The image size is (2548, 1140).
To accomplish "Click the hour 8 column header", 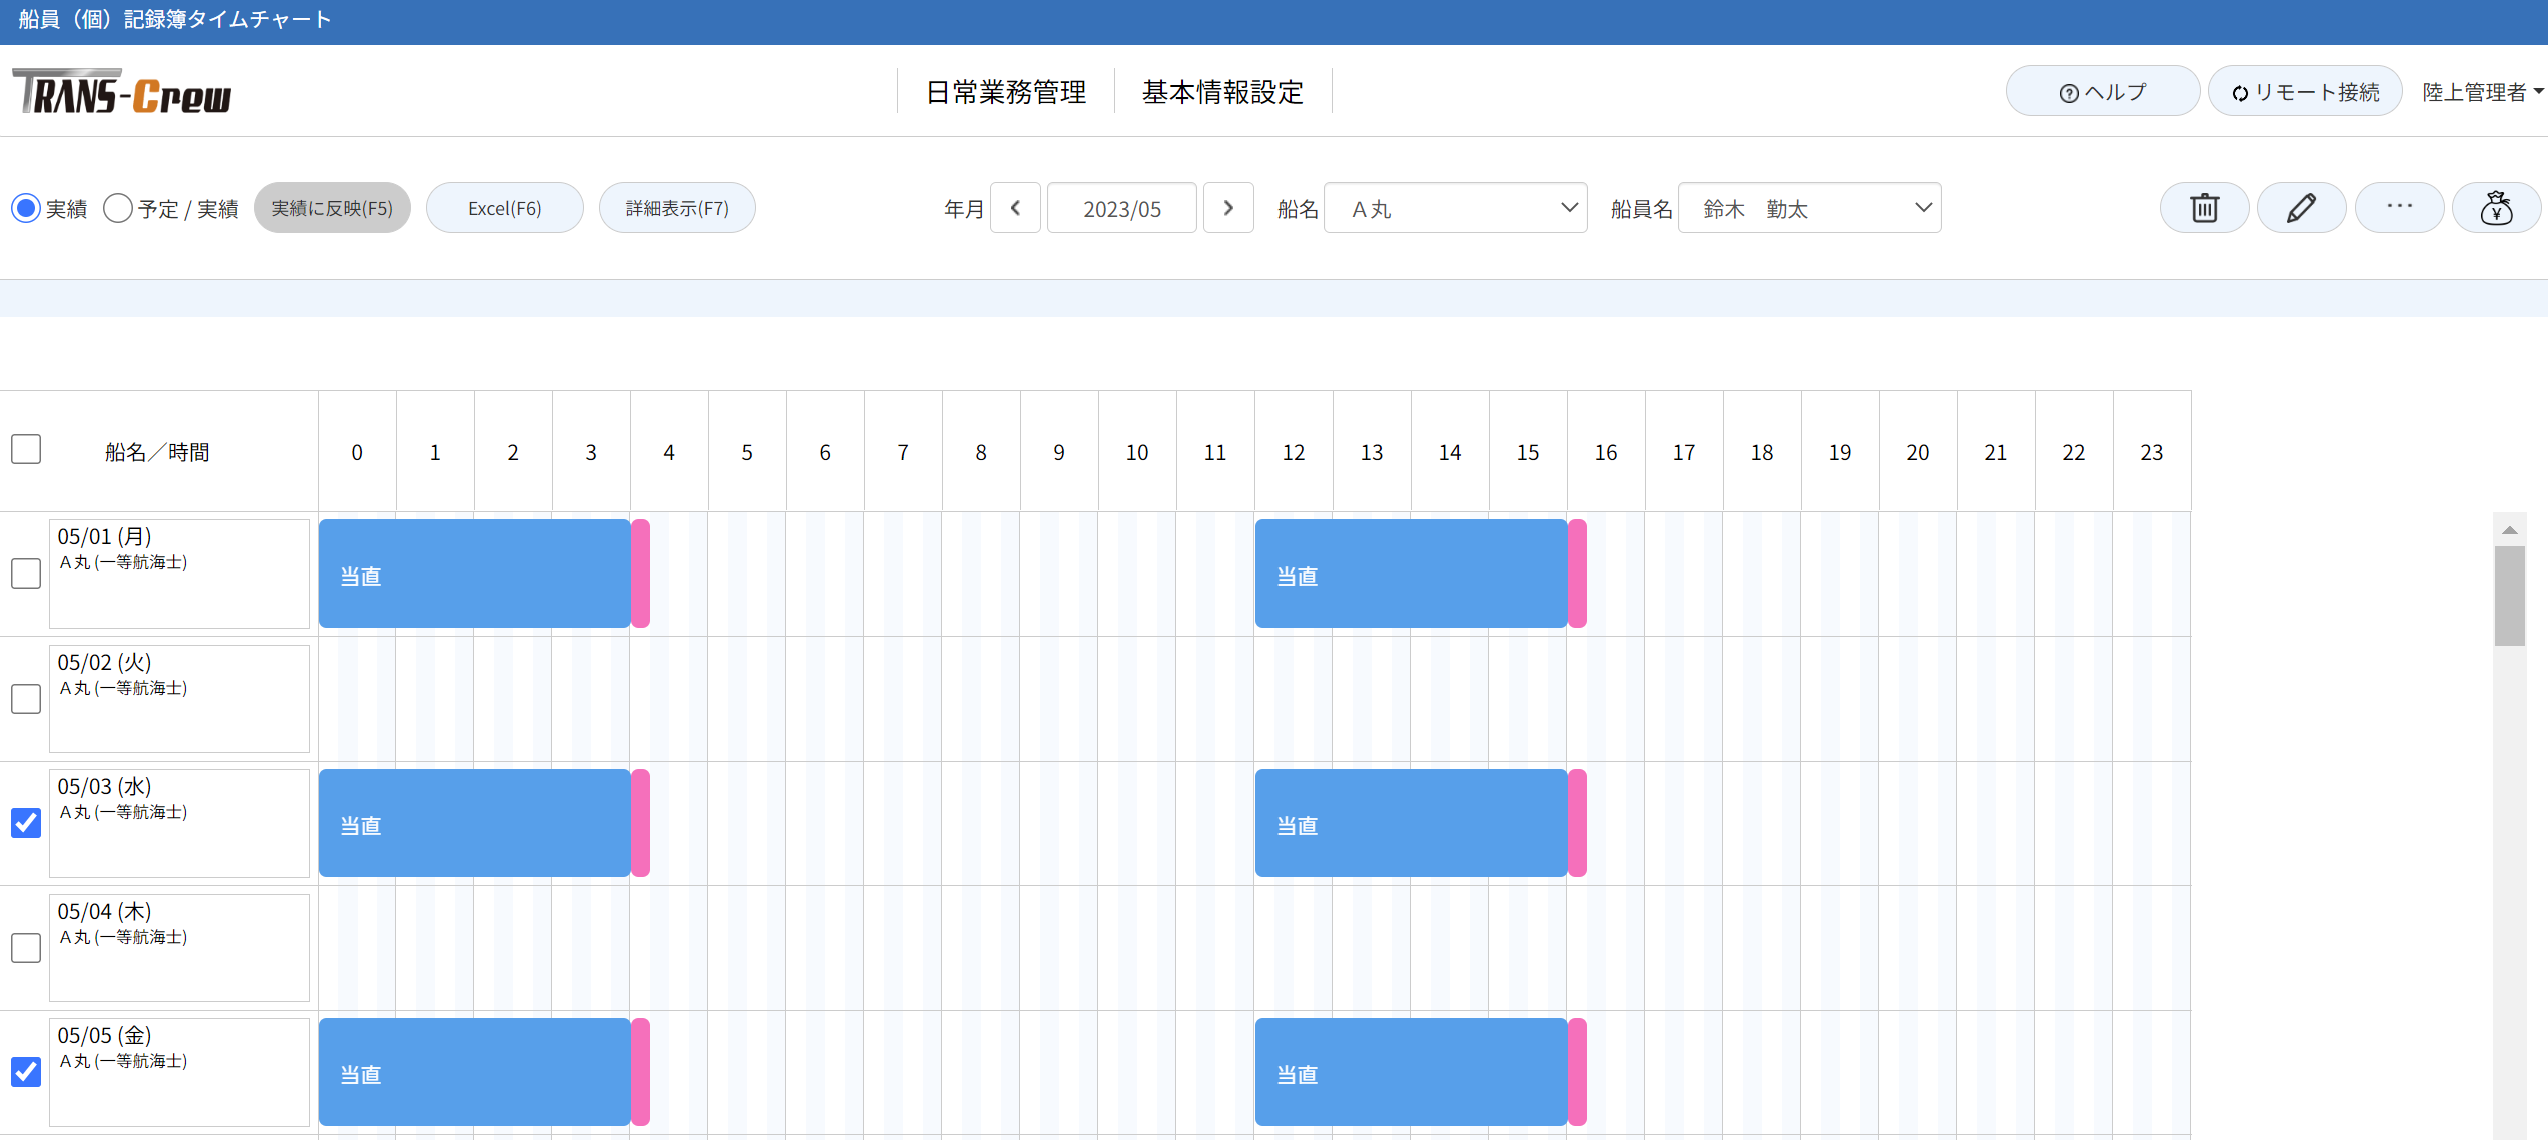I will tap(981, 452).
